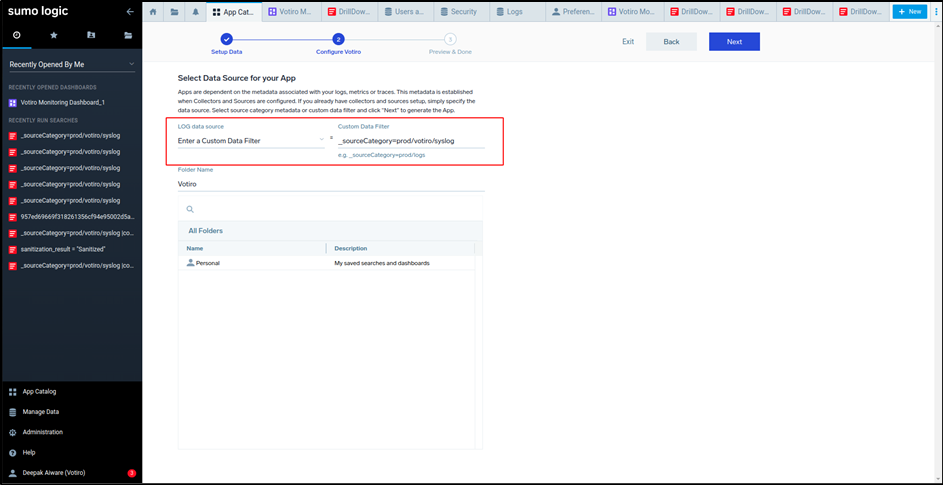Click the Configure Votiro step label
The image size is (943, 485).
(338, 52)
